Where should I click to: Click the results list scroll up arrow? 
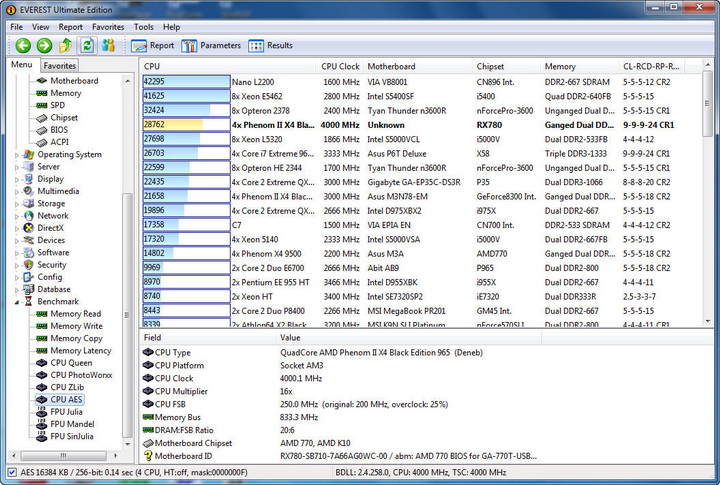tap(708, 66)
